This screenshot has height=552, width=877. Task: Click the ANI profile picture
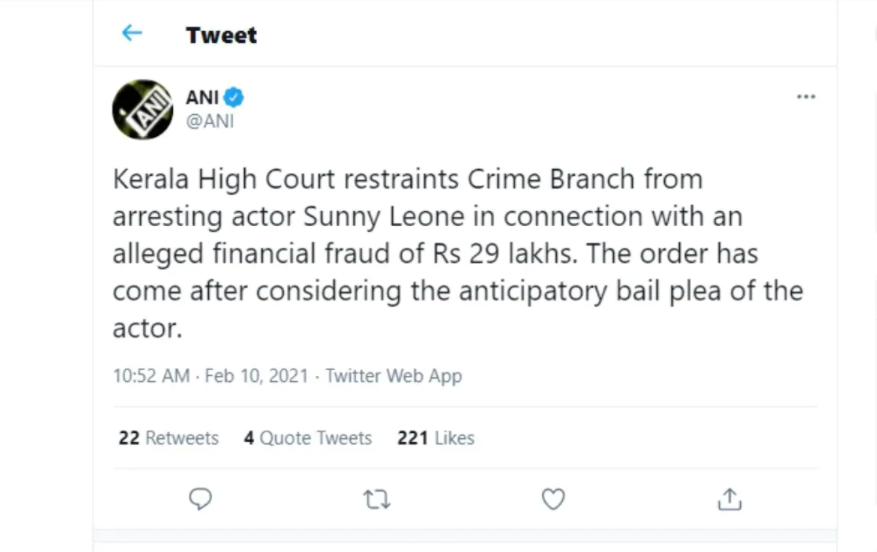(x=143, y=110)
